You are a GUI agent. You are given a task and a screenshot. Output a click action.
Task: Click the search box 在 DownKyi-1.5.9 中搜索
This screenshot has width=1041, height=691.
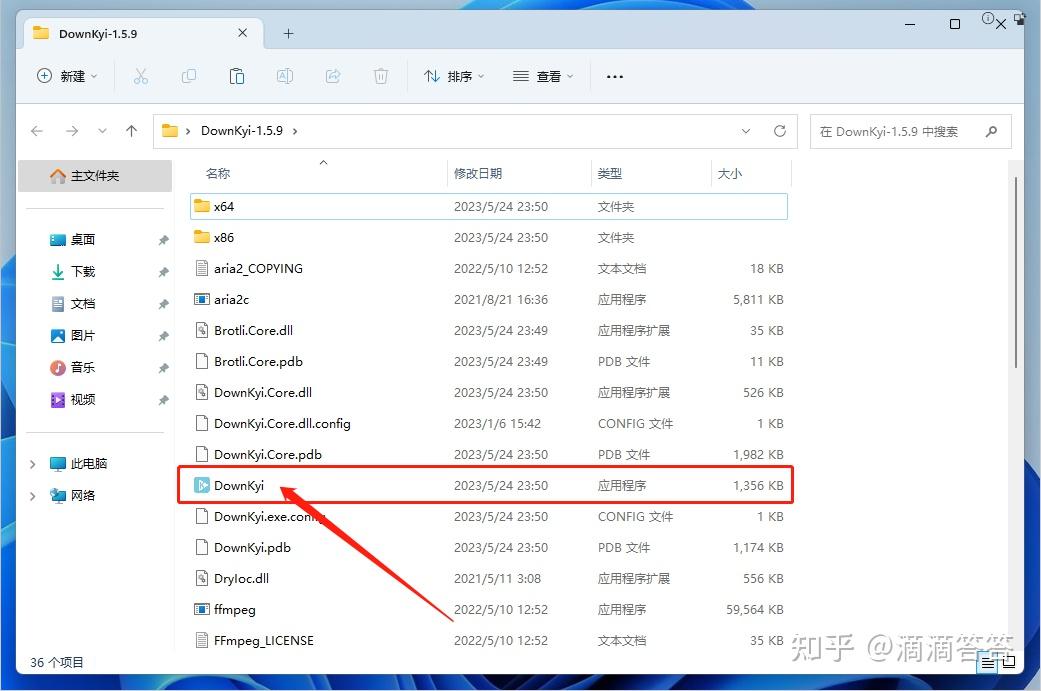(910, 131)
